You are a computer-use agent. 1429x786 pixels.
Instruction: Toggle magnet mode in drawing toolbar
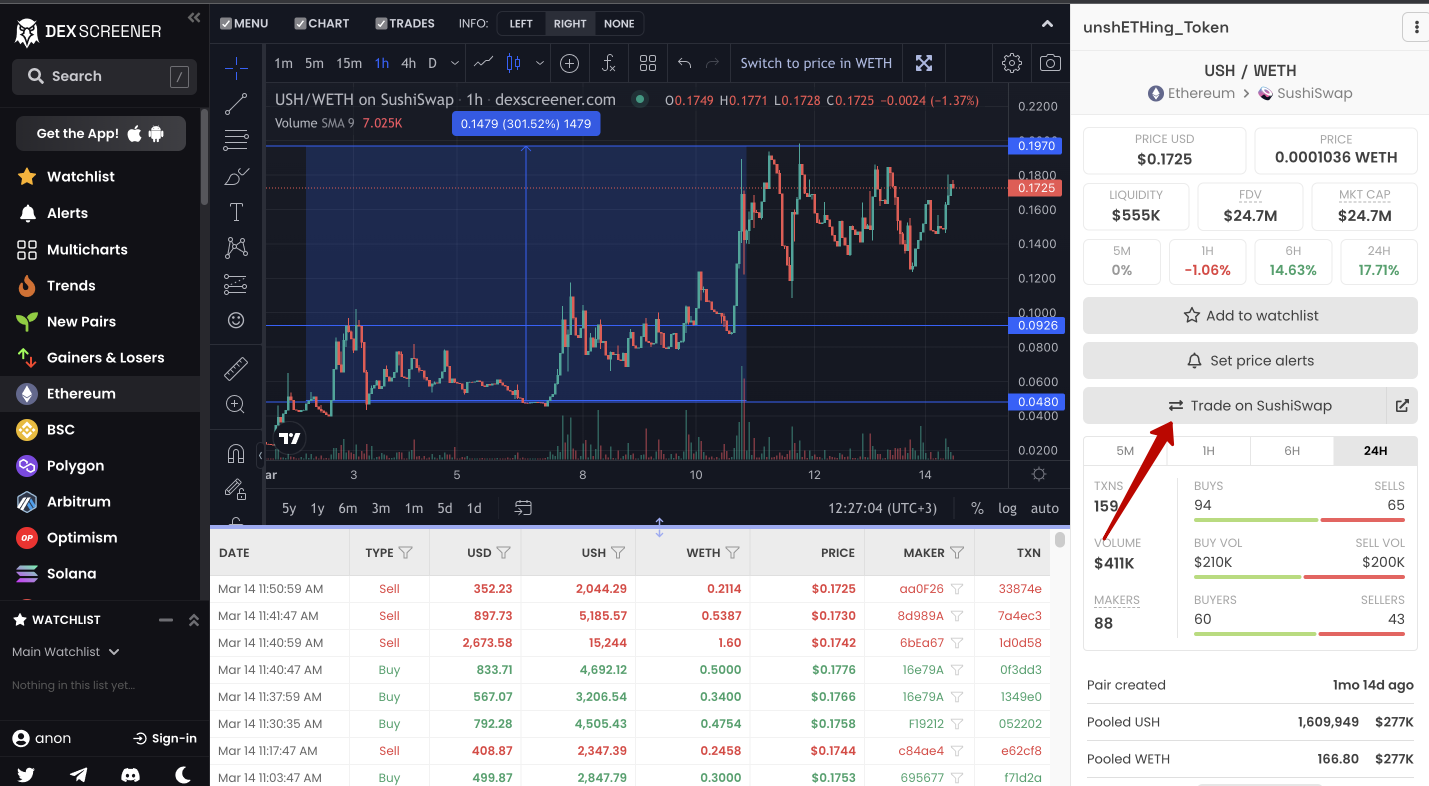point(236,454)
